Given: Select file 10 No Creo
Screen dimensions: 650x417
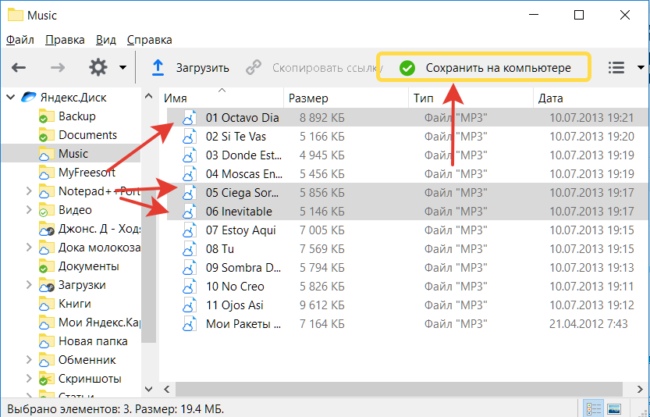Looking at the screenshot, I should coord(235,286).
